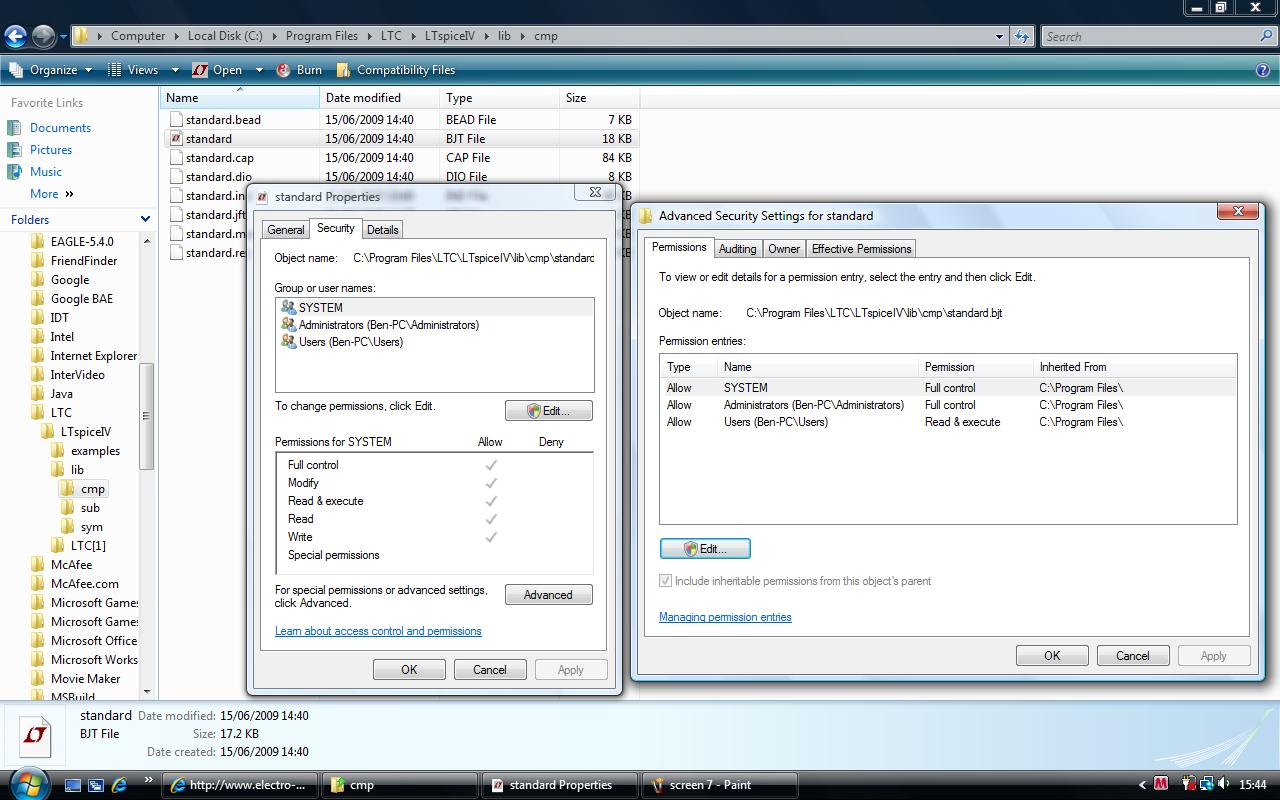The width and height of the screenshot is (1280, 800).
Task: Click the folder tree scroll-down arrow
Action: (x=146, y=691)
